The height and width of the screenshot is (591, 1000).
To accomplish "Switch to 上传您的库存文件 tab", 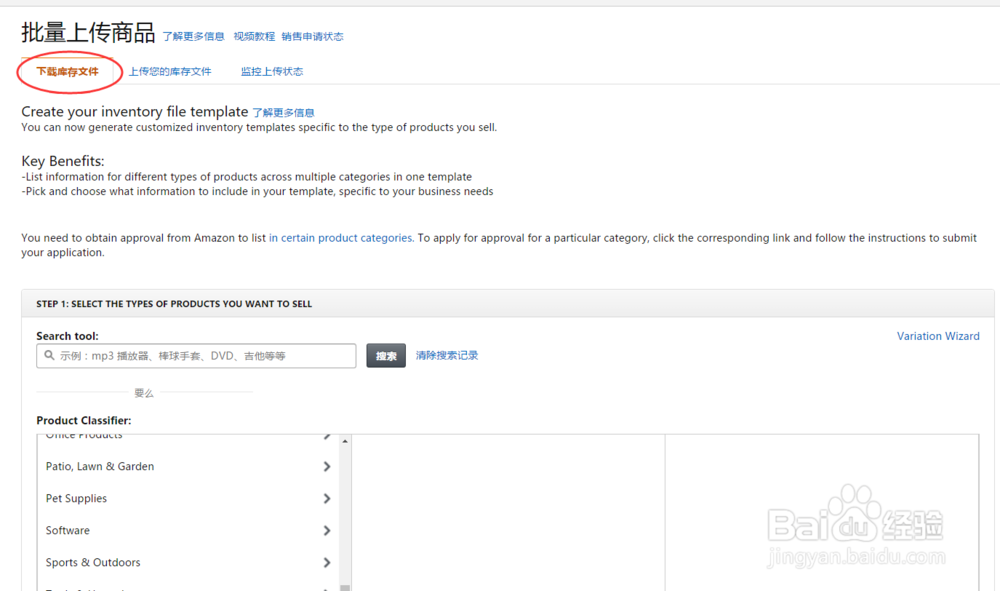I will coord(170,71).
